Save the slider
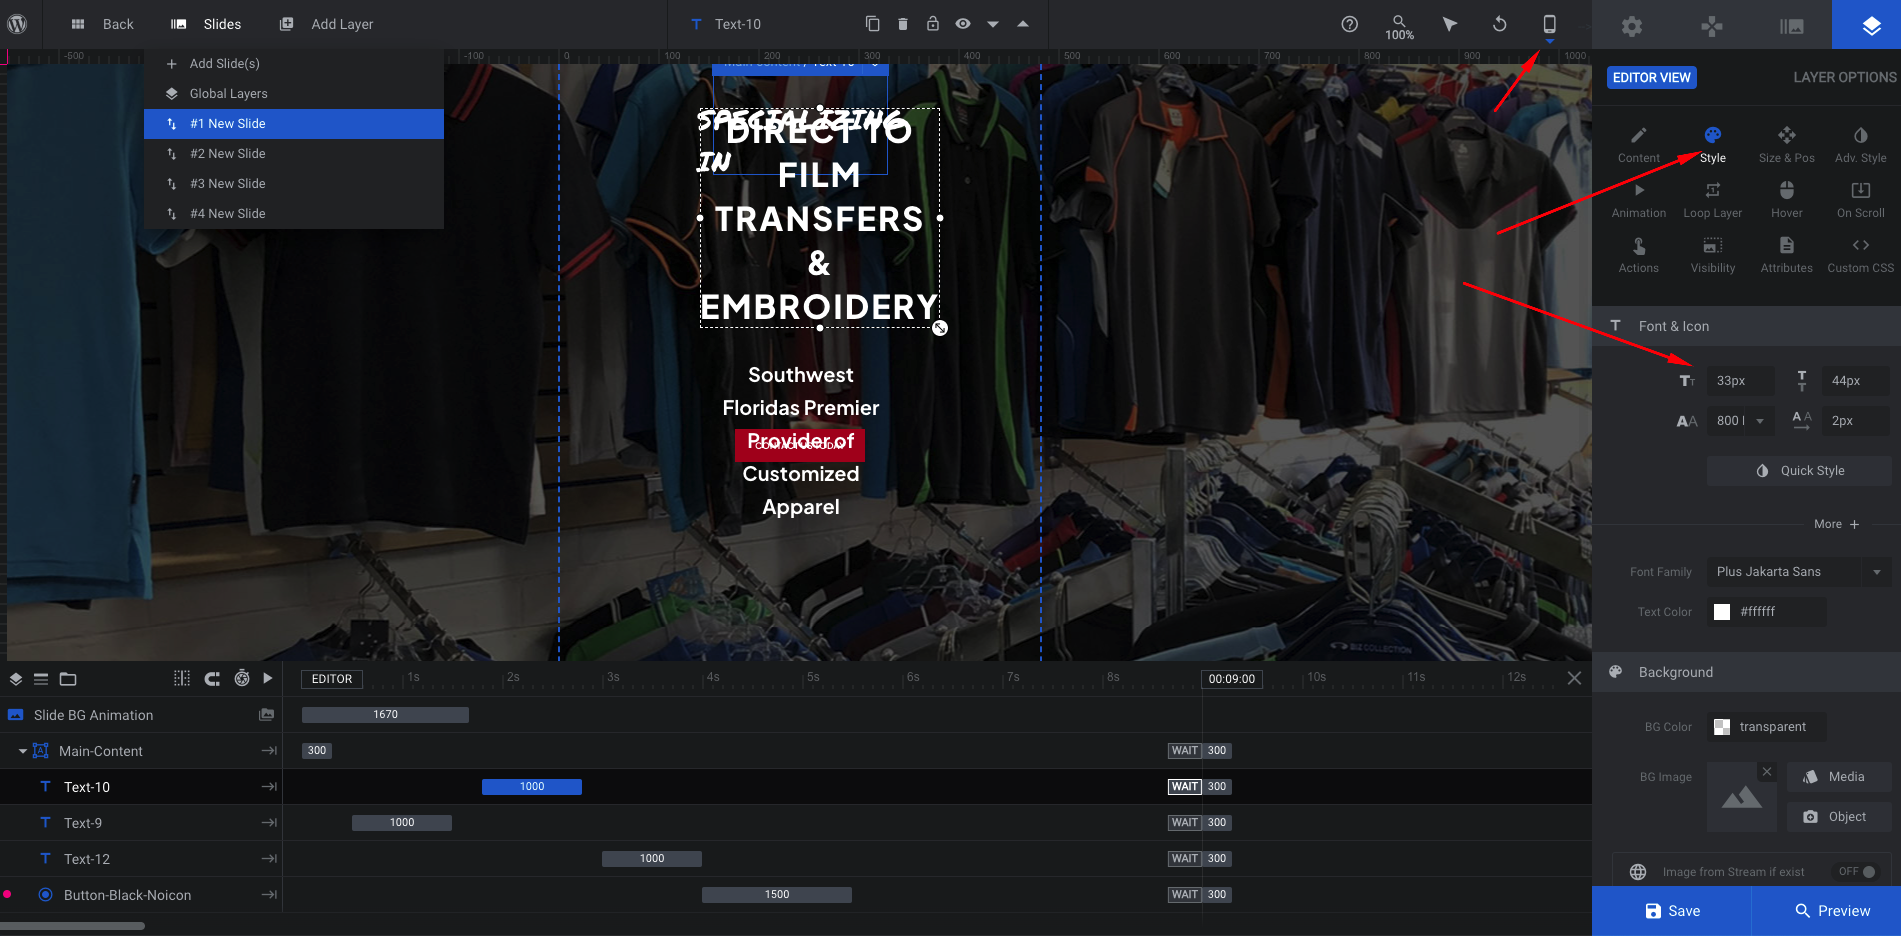 pyautogui.click(x=1672, y=911)
